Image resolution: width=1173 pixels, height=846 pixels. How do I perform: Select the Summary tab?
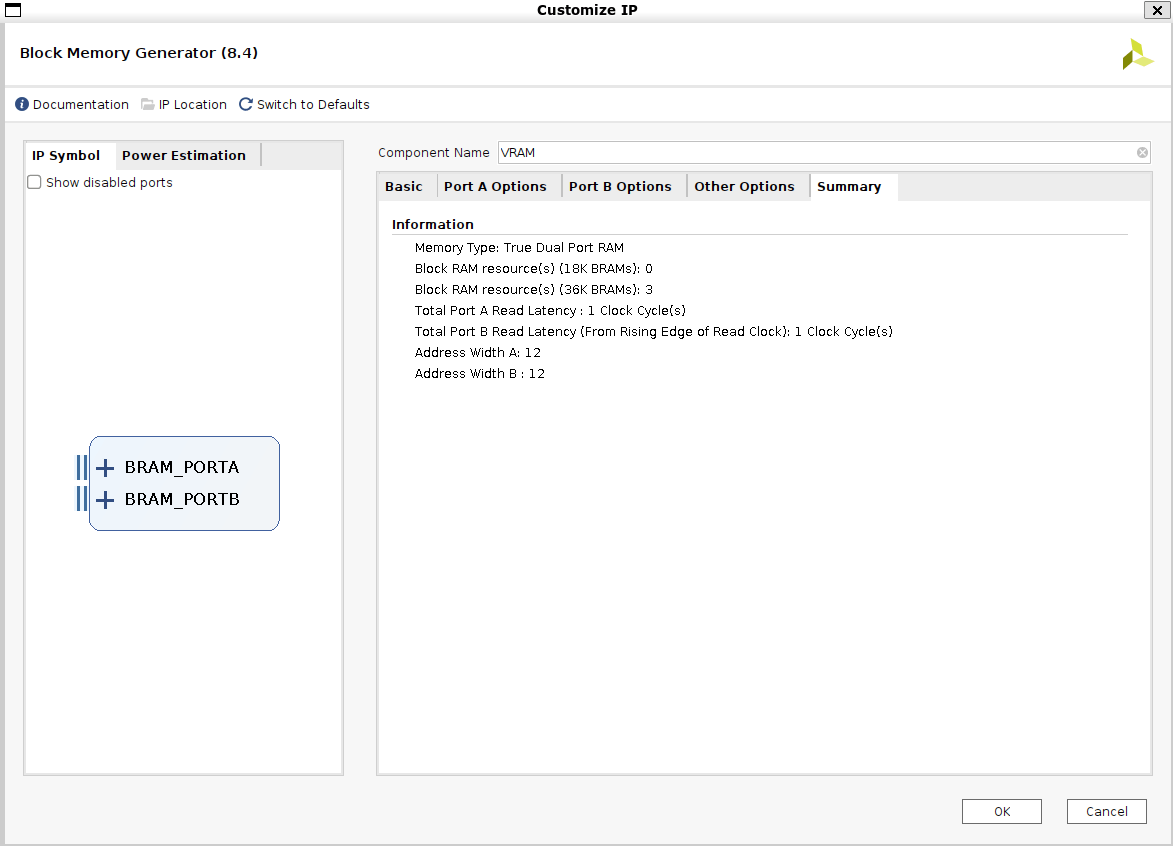tap(849, 186)
